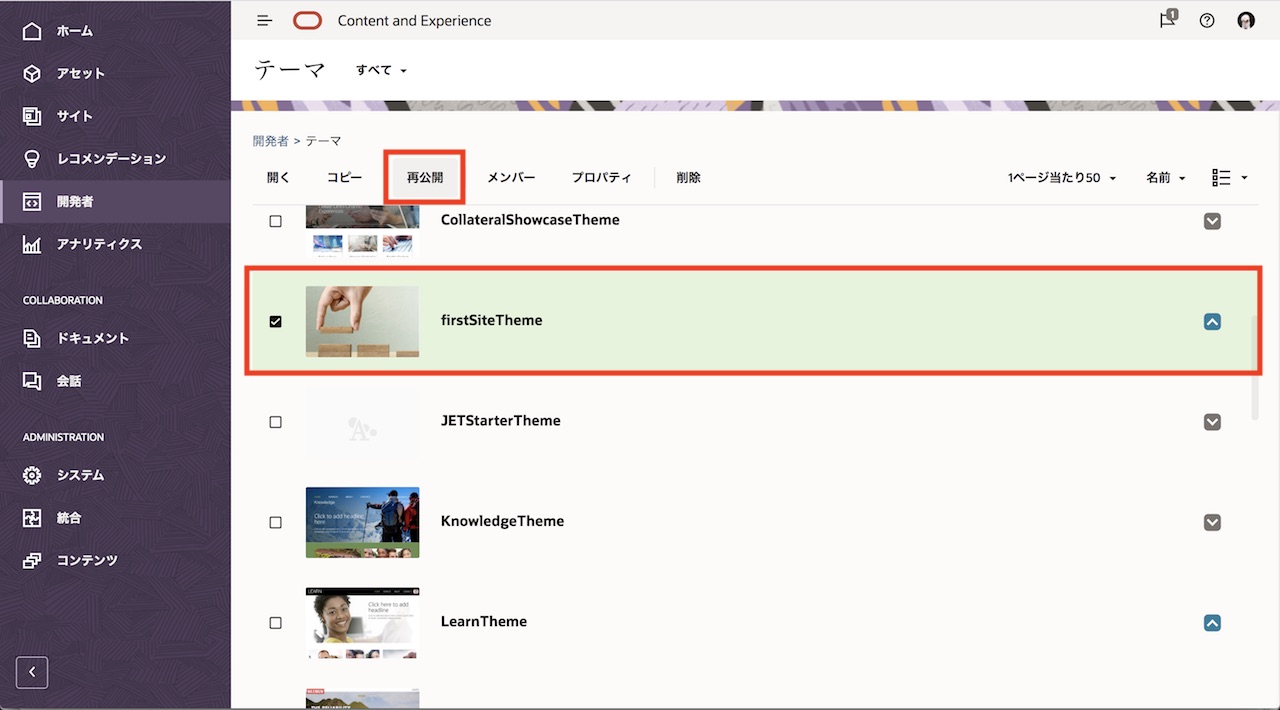Image resolution: width=1280 pixels, height=710 pixels.
Task: Select the JETStarterTheme checkbox
Action: (276, 422)
